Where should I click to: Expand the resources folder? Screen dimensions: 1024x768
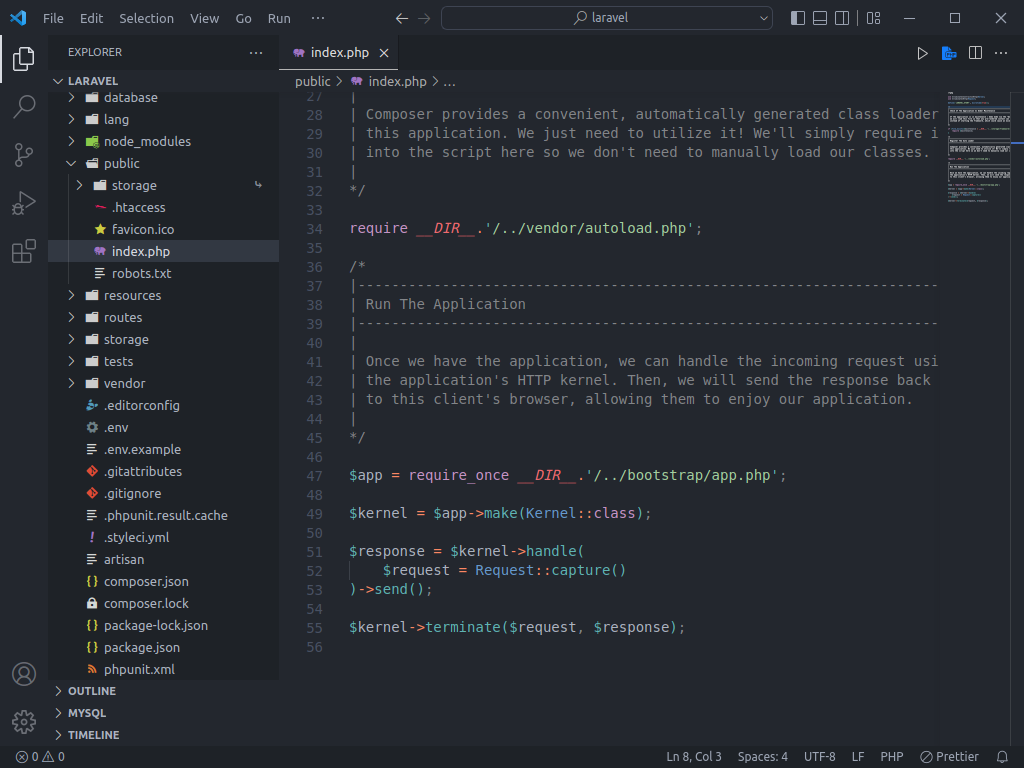click(72, 295)
